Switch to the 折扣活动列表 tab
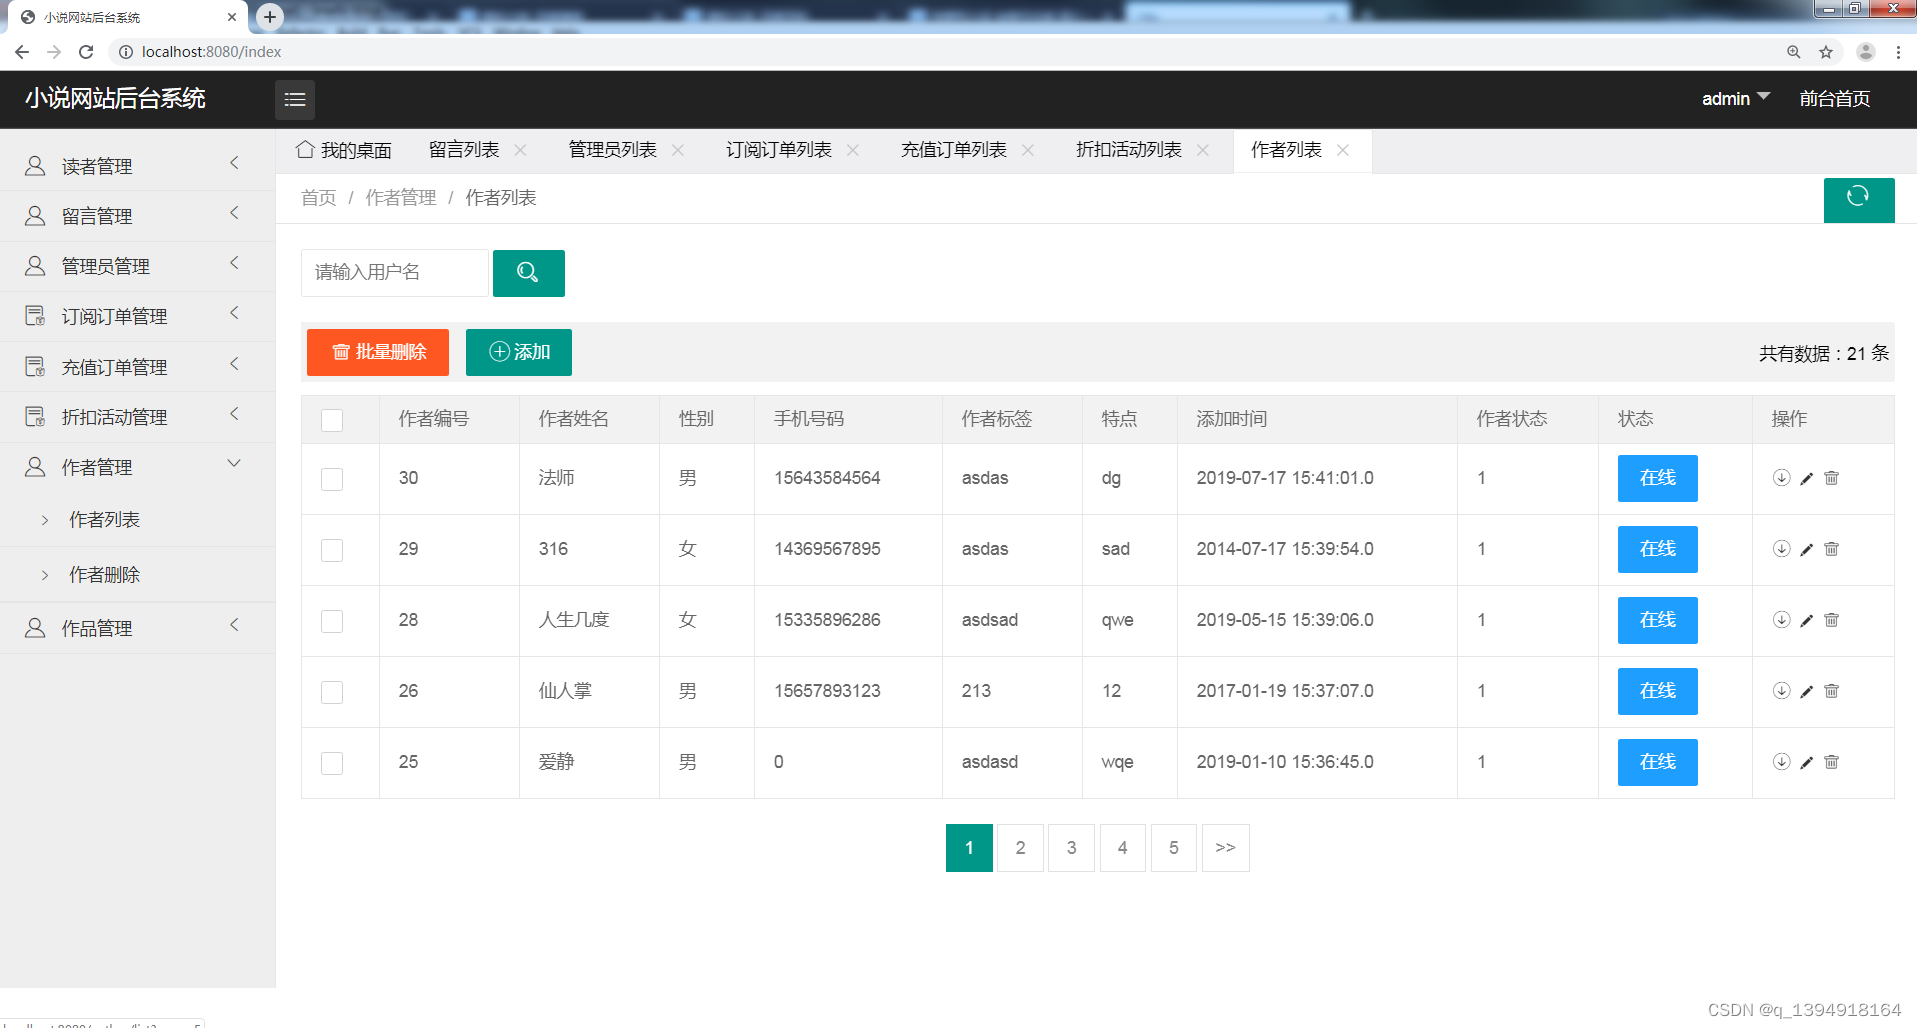This screenshot has width=1917, height=1028. [1128, 150]
